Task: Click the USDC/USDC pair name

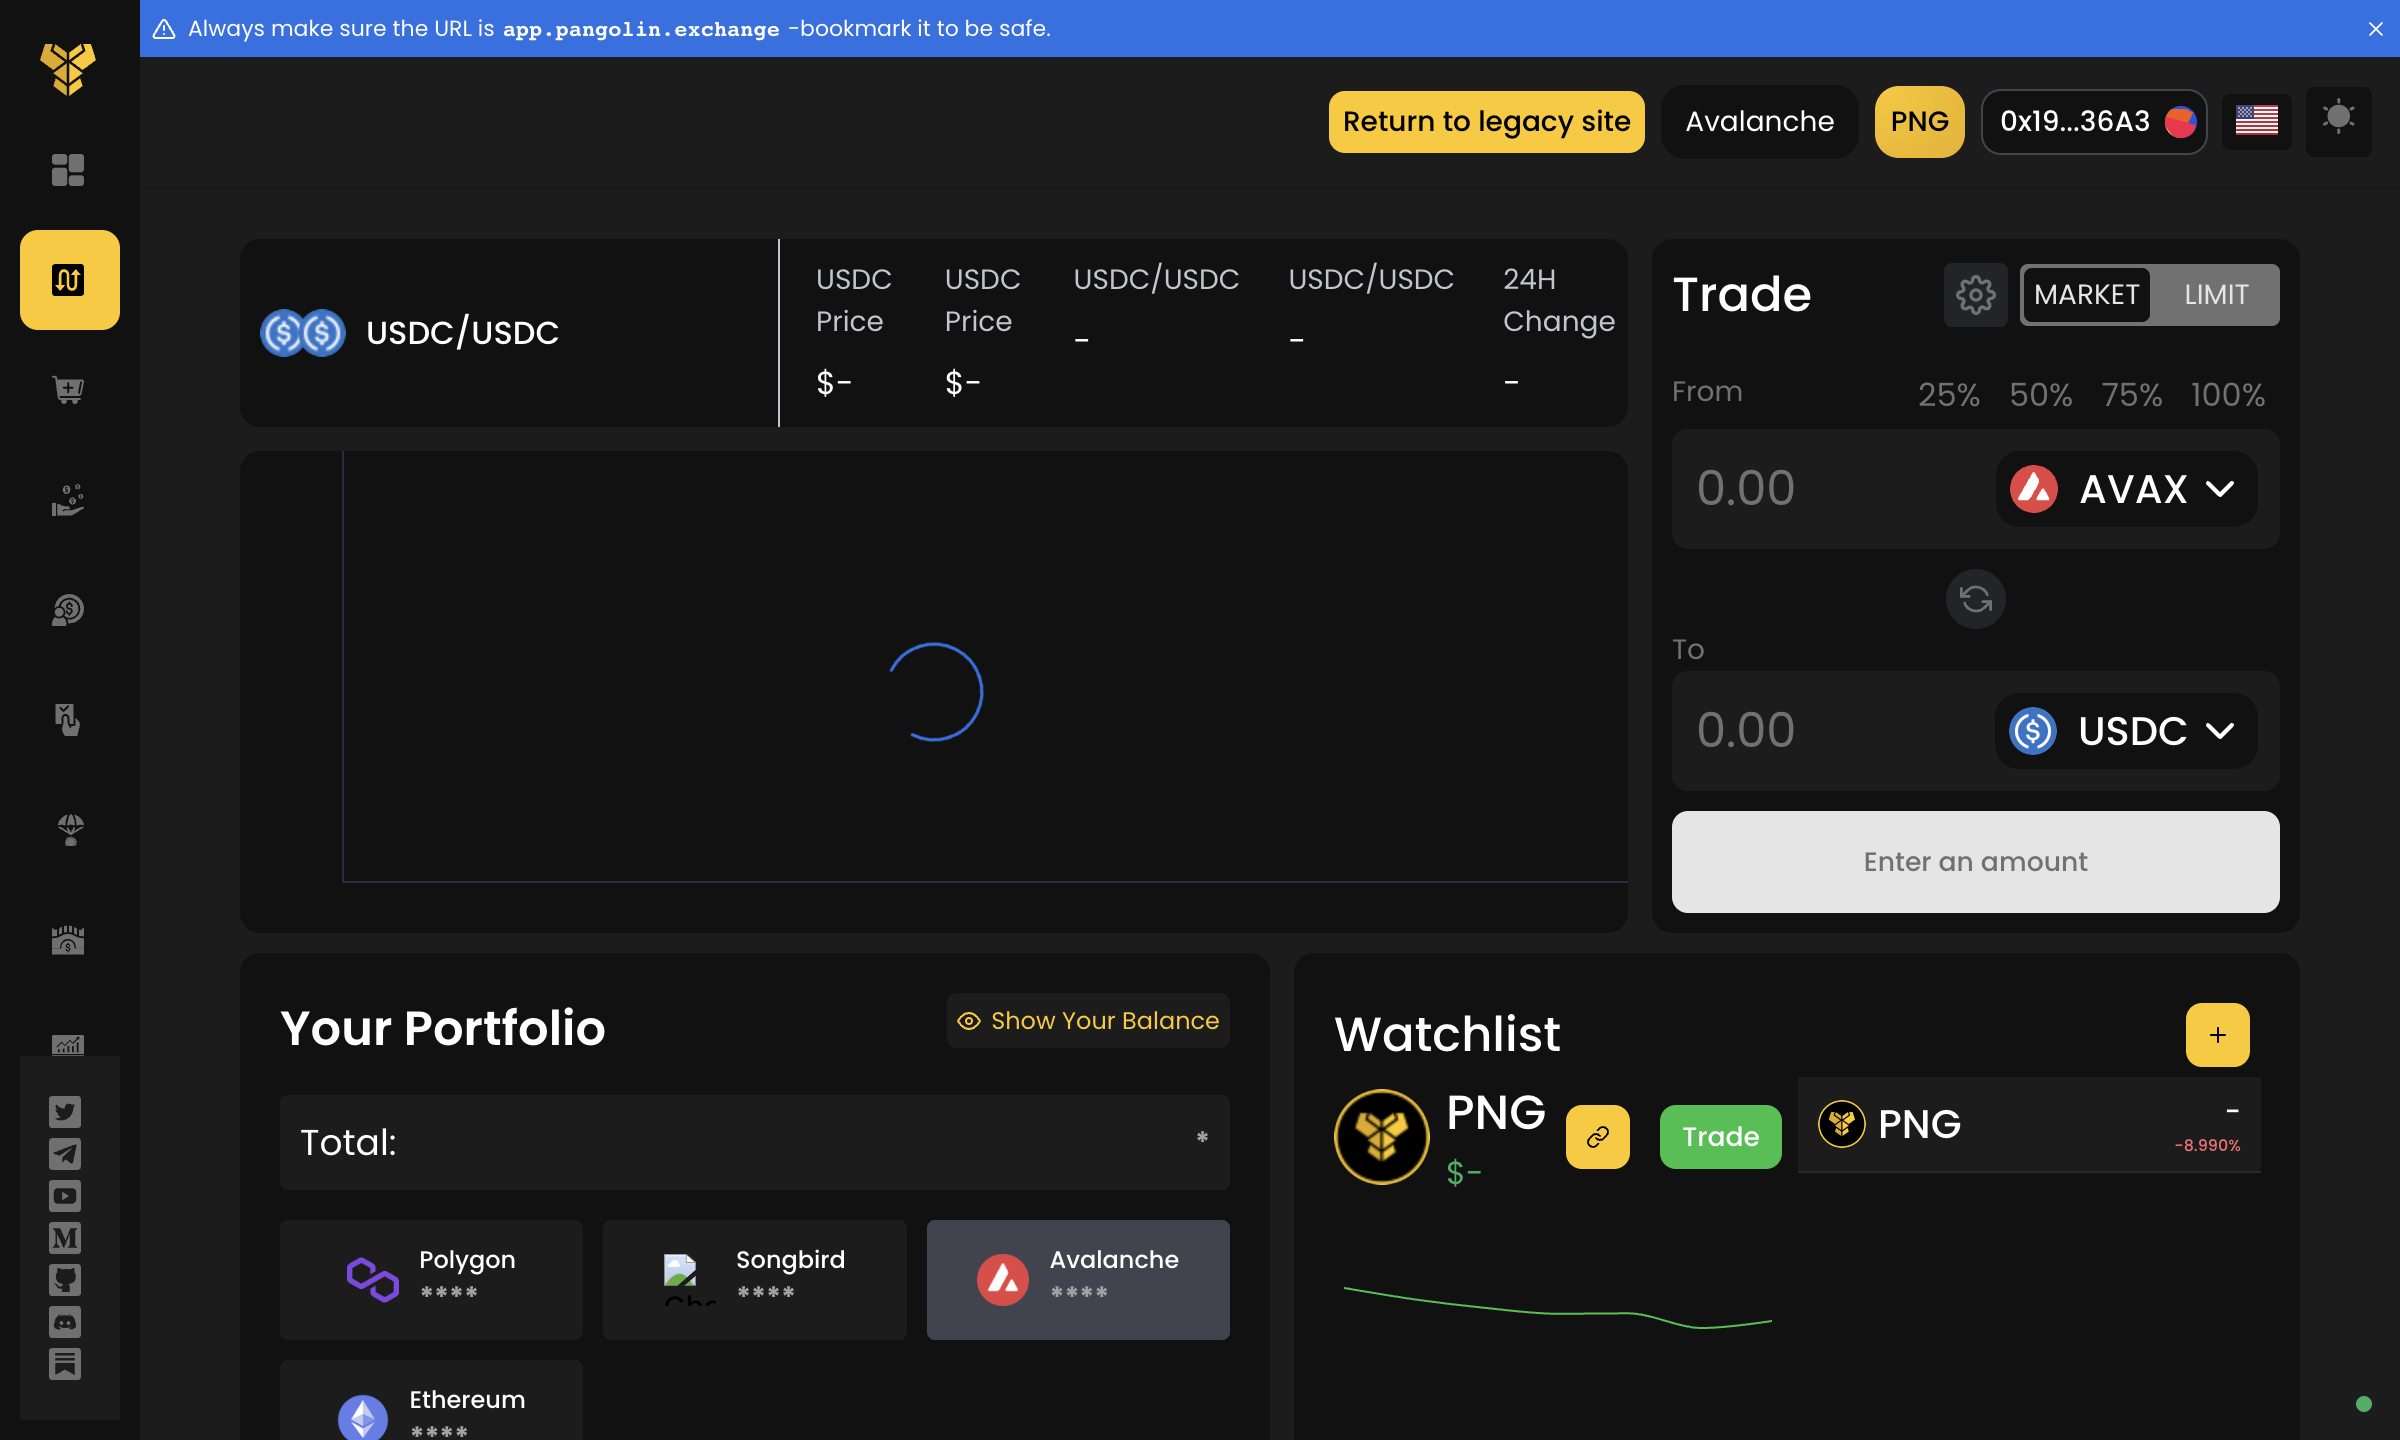Action: point(462,333)
